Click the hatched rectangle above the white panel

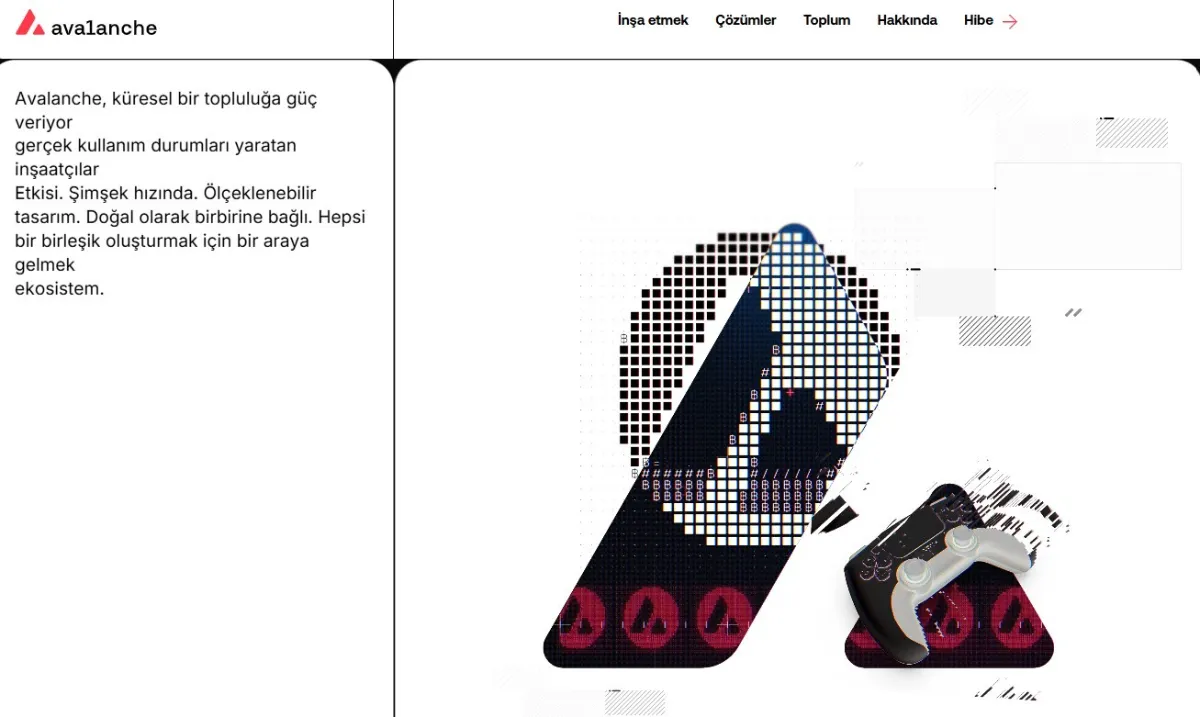tap(1132, 133)
